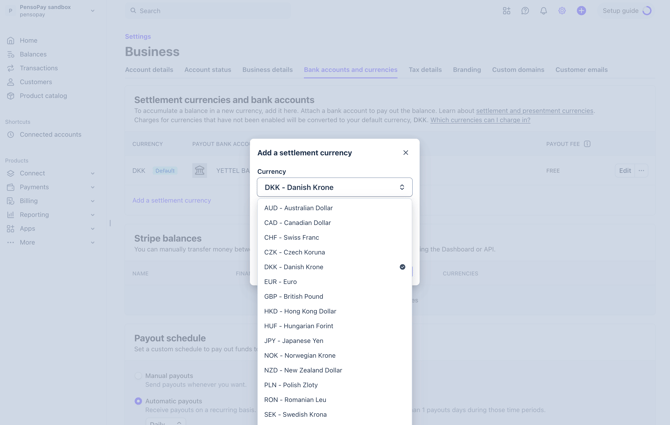Expand the More menu chevron
This screenshot has height=425, width=670.
tap(92, 242)
